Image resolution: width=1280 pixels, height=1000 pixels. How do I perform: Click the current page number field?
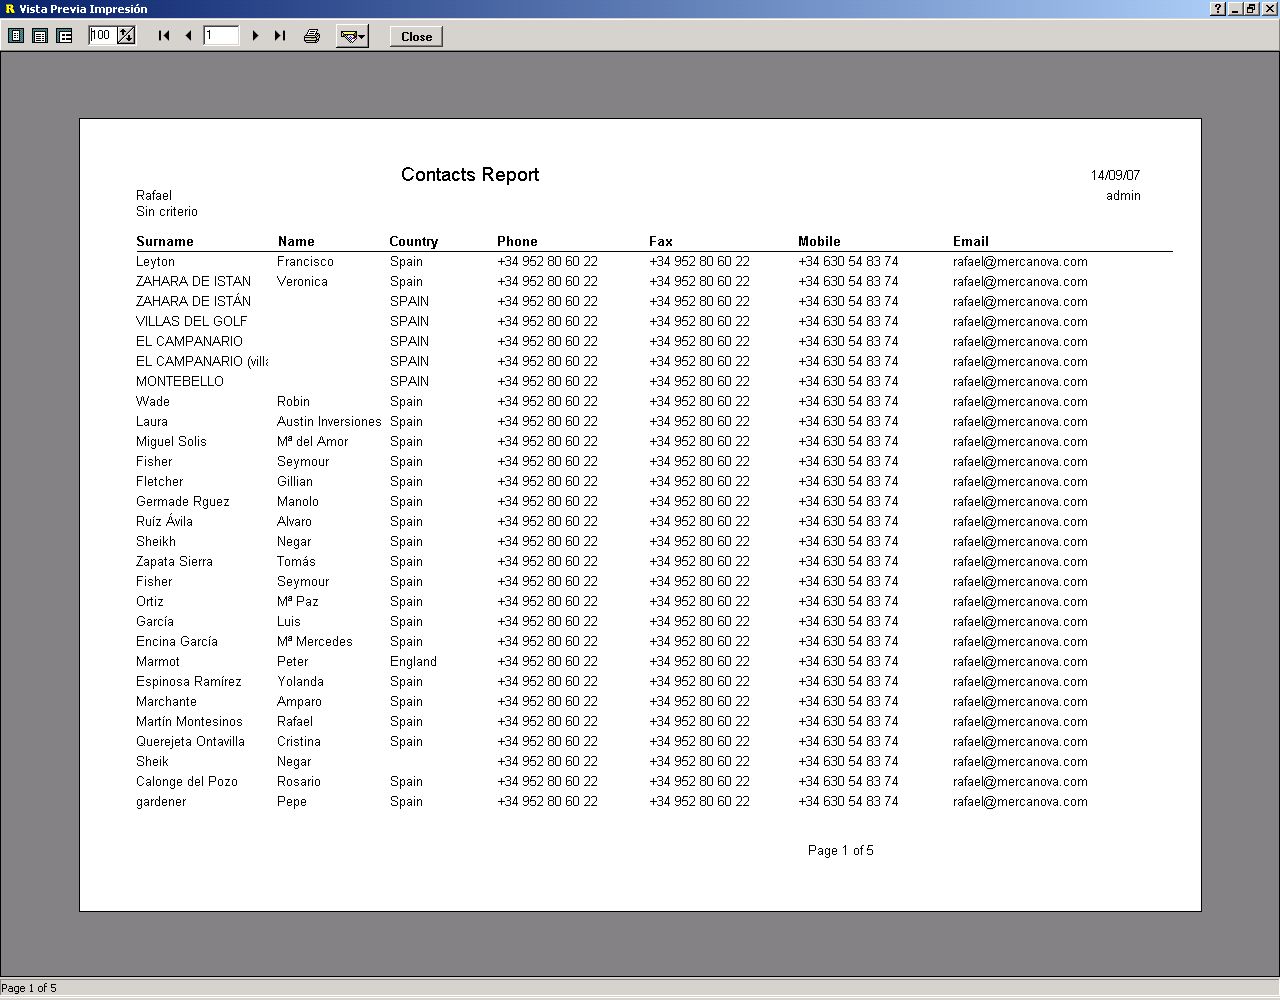[x=221, y=36]
